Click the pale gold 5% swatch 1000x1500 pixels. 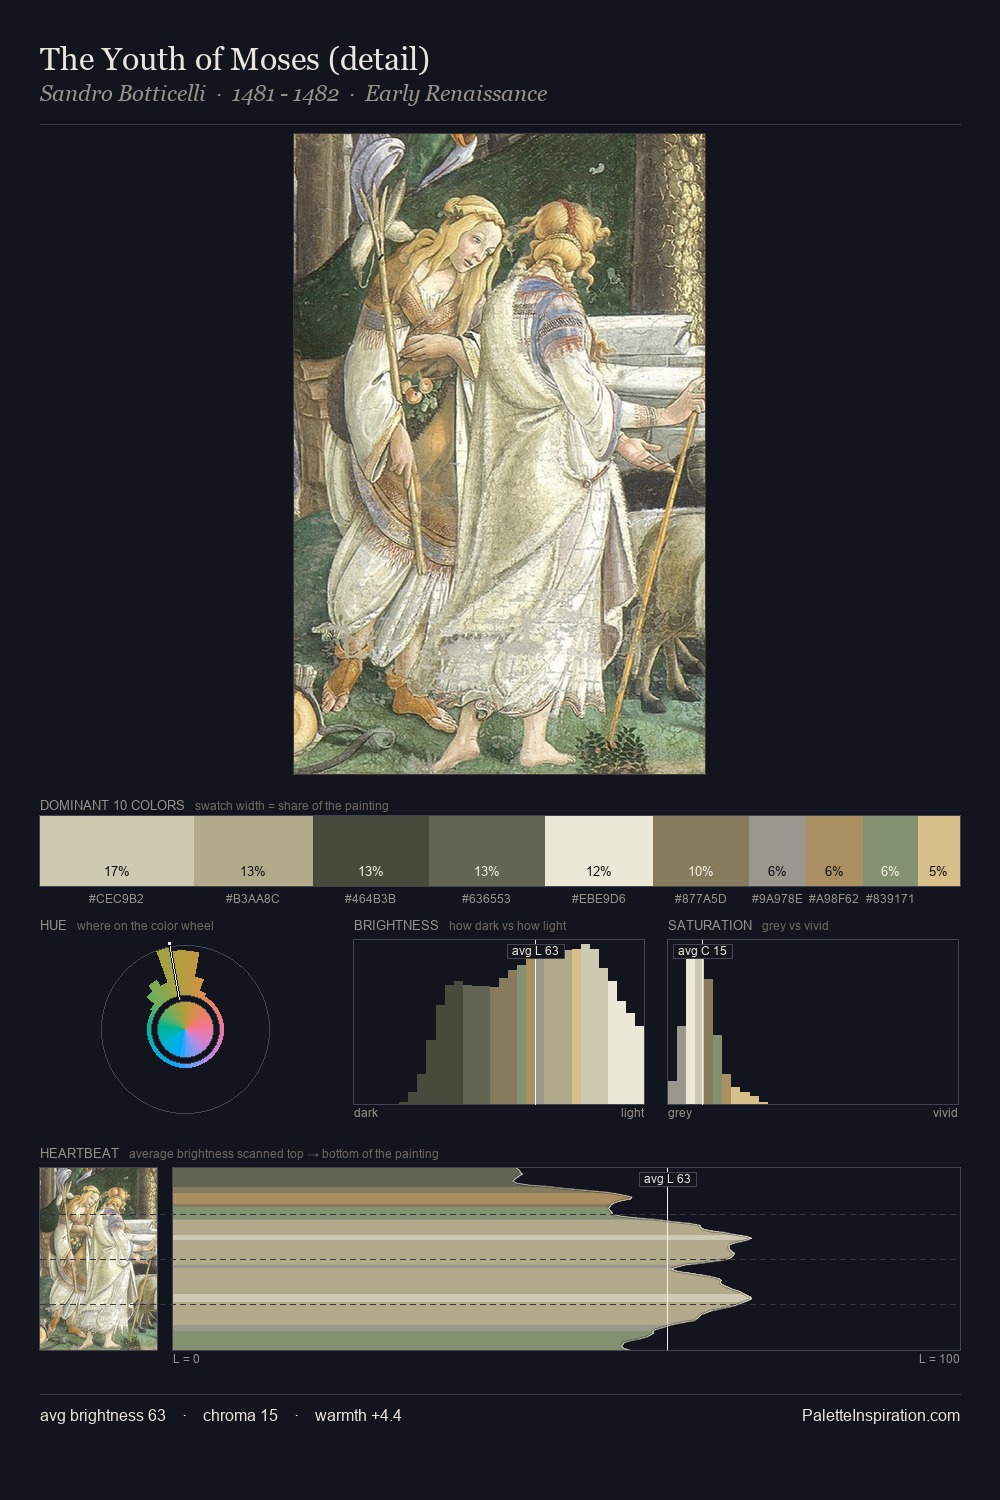[x=938, y=851]
